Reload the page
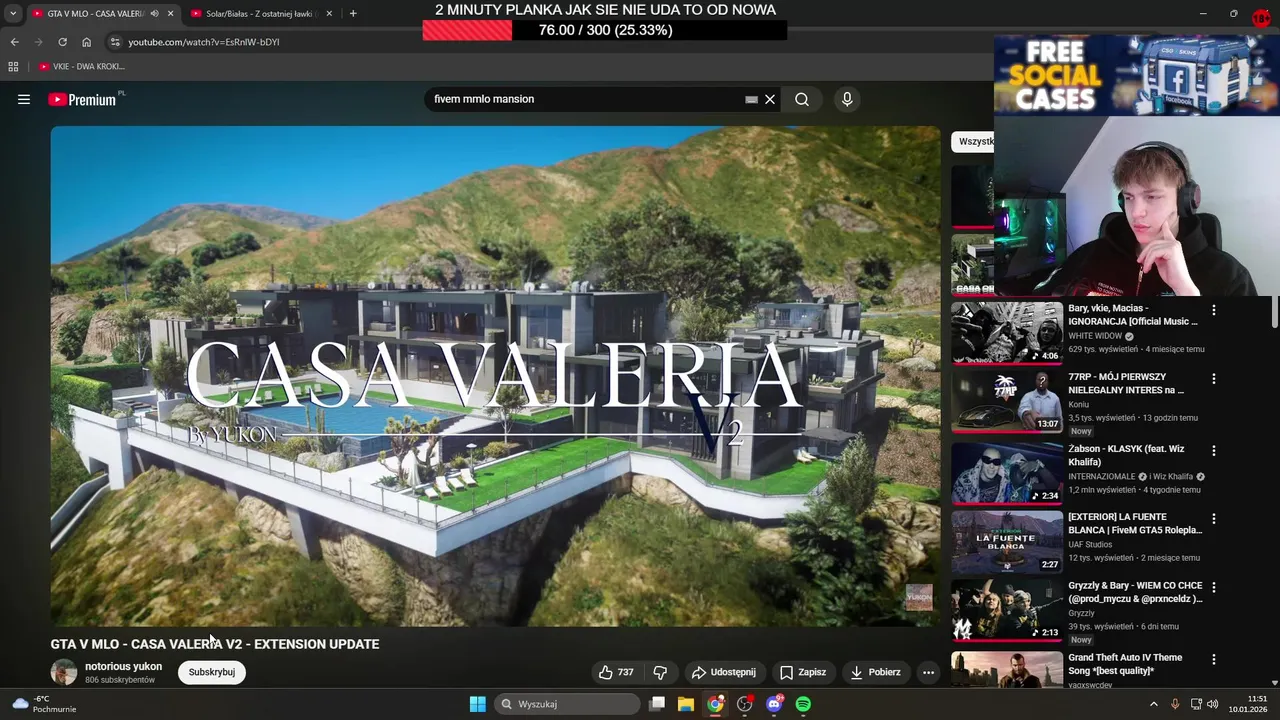Screen dimensions: 1280x720 pos(62,42)
